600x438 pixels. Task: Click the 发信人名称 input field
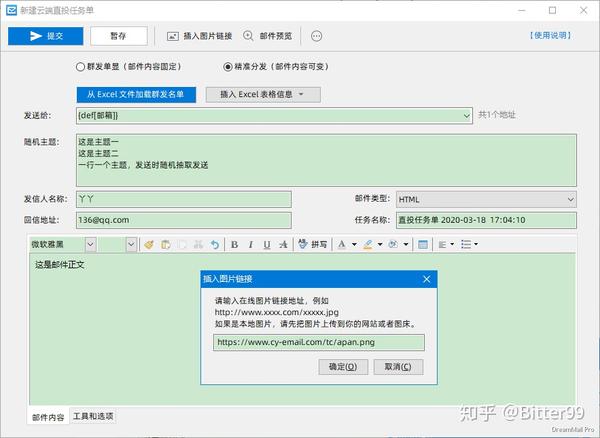(184, 199)
